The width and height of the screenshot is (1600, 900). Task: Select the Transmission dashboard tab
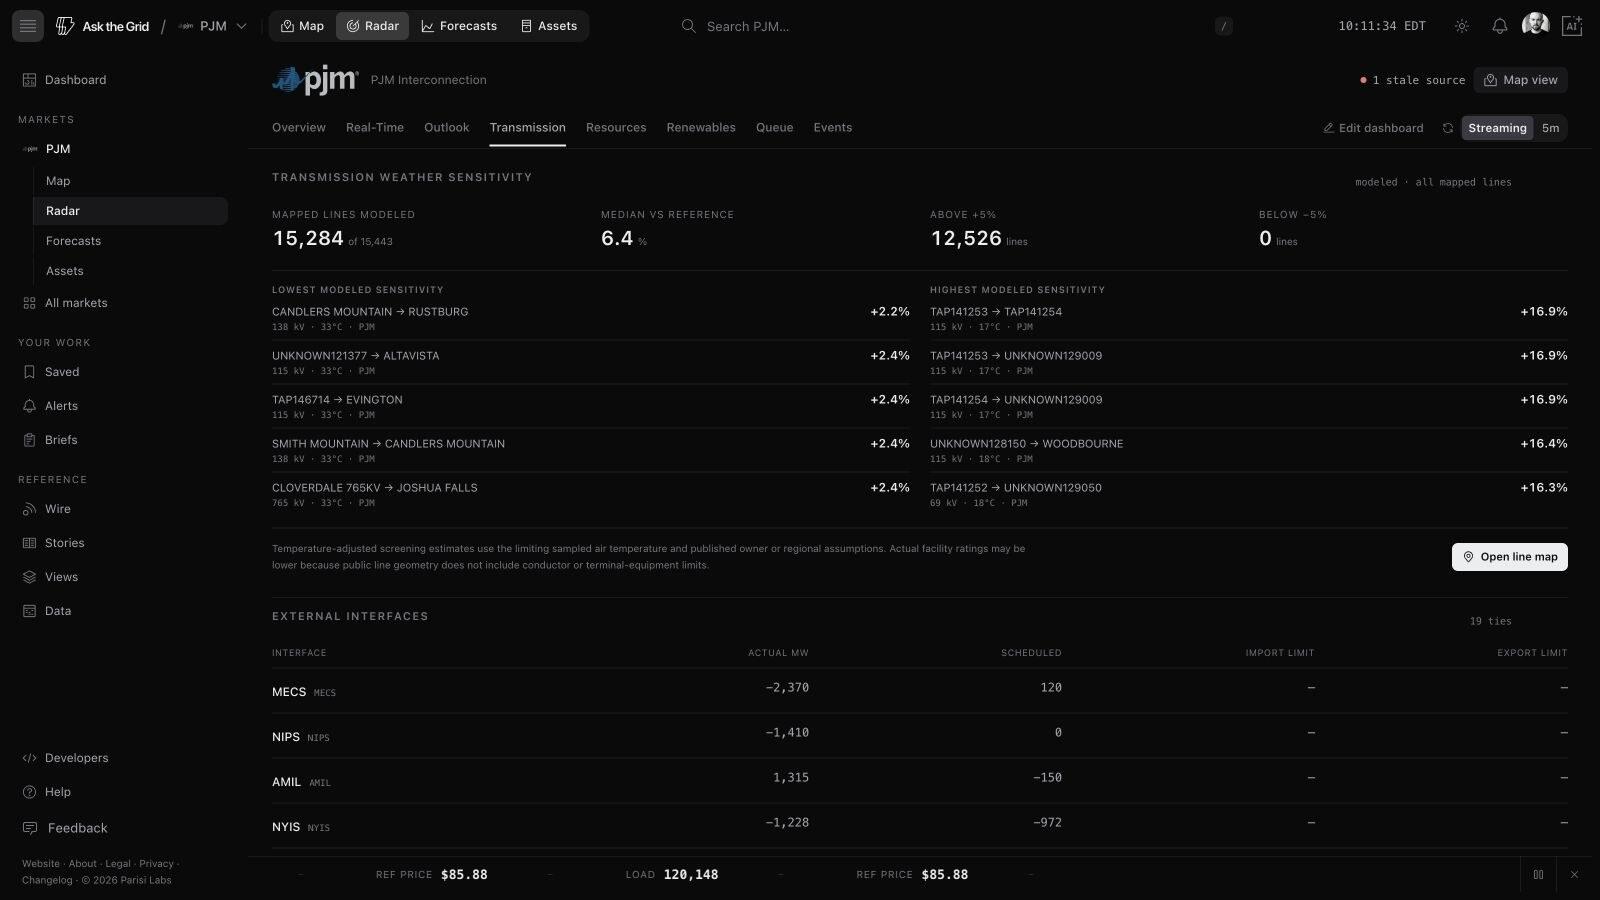(x=528, y=128)
